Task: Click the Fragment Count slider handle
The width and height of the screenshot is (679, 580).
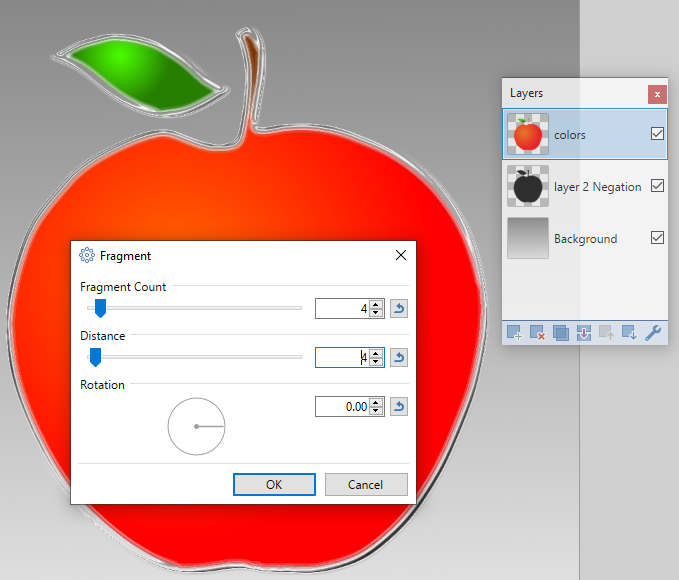Action: pos(100,308)
